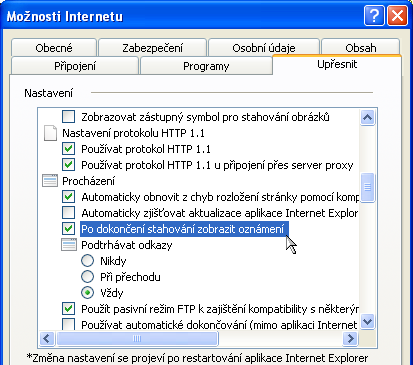The width and height of the screenshot is (413, 365).
Task: Click the scroll down arrow in settings list
Action: 367,322
